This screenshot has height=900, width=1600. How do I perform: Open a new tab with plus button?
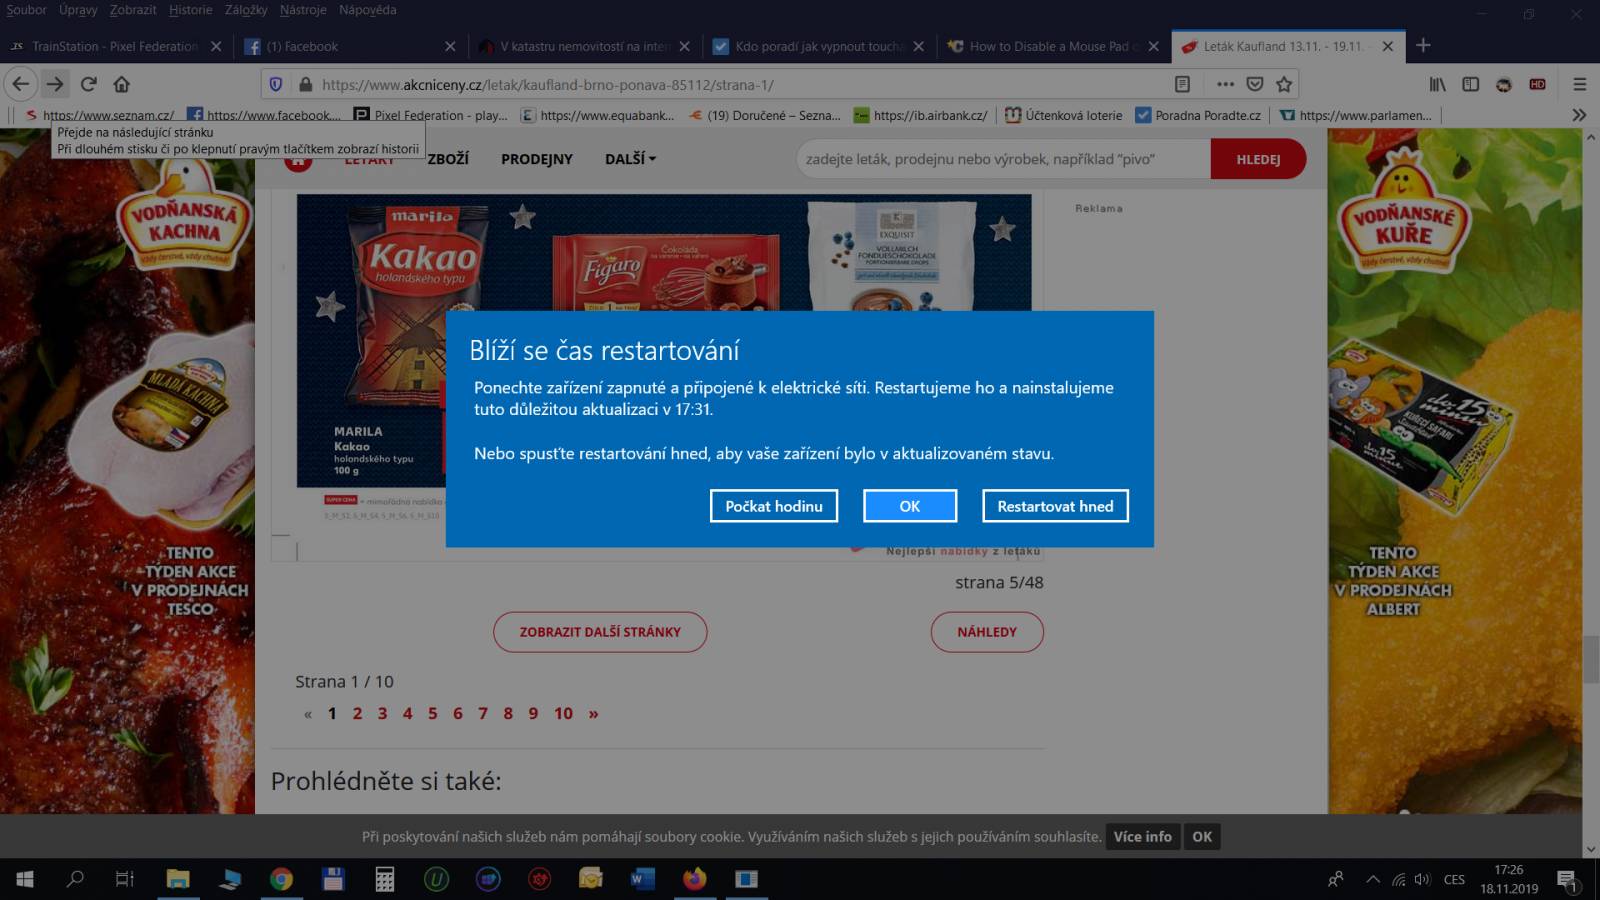[1423, 46]
